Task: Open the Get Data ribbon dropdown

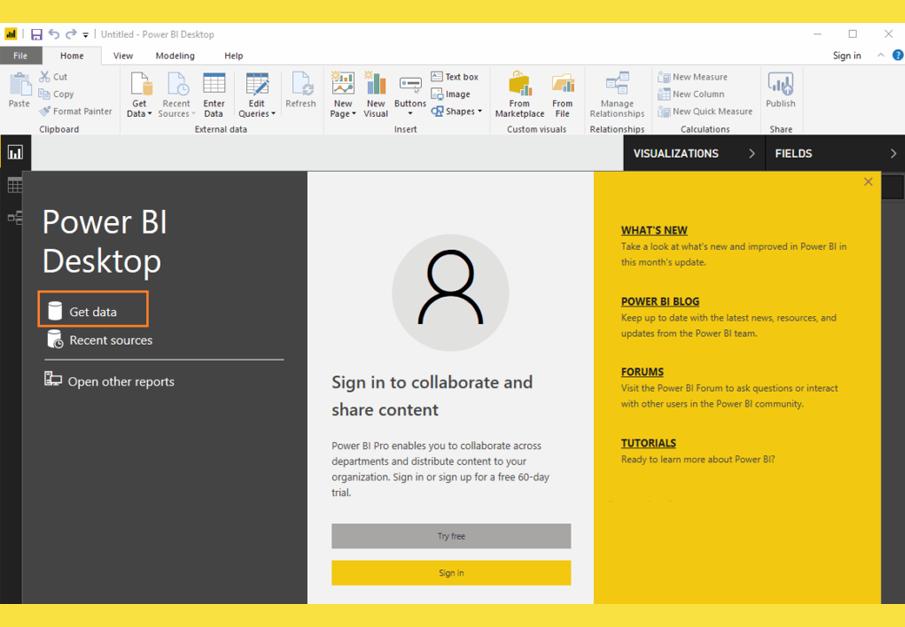Action: click(x=139, y=95)
